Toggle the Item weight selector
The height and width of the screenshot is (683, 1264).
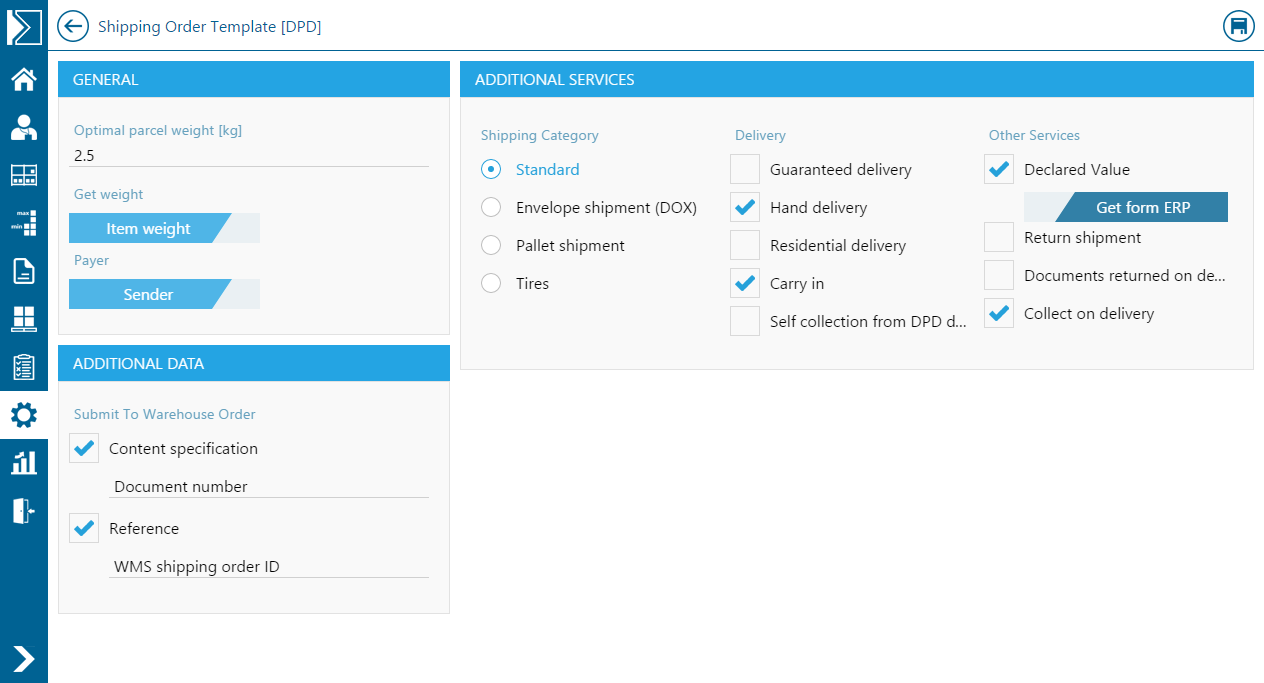coord(164,229)
